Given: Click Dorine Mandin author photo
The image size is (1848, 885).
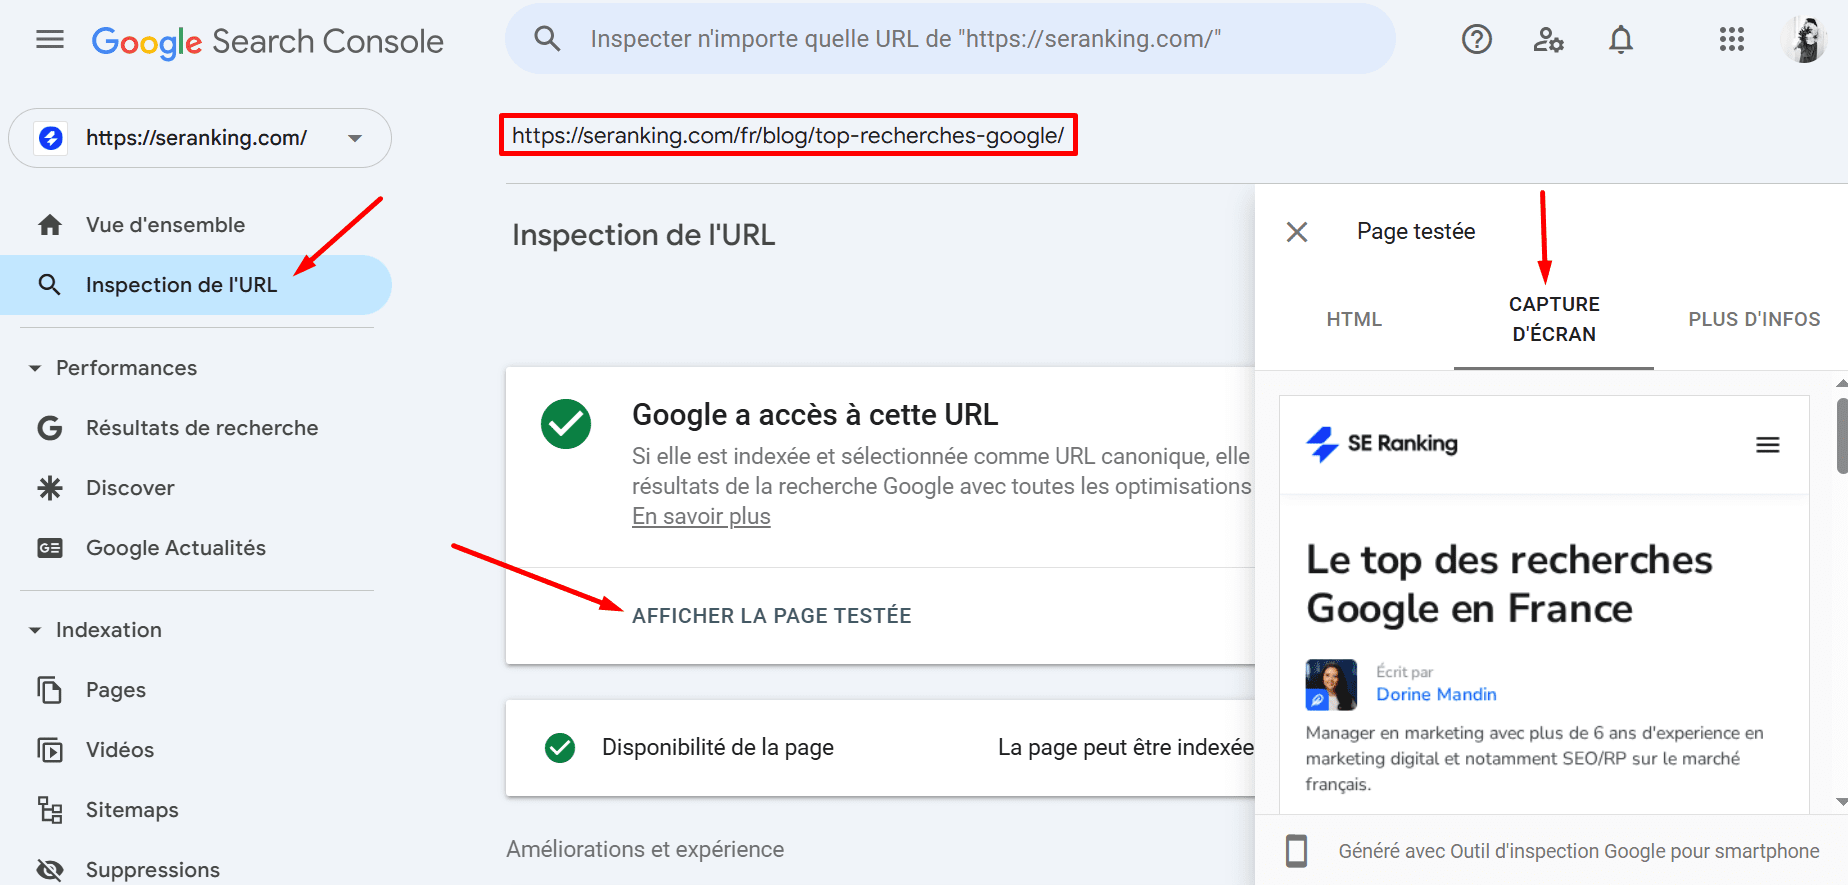Looking at the screenshot, I should coord(1331,685).
